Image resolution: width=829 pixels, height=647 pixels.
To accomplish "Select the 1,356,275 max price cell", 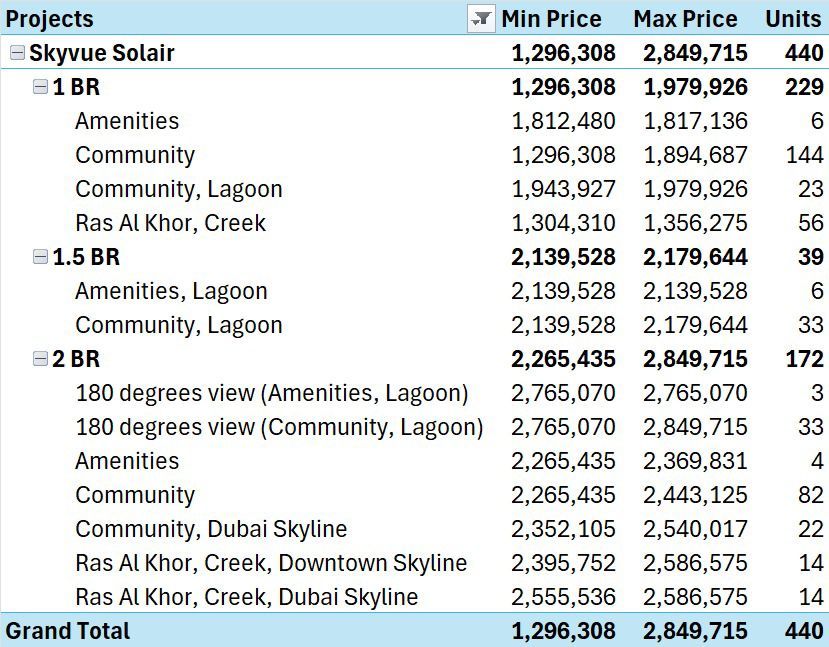I will point(695,223).
